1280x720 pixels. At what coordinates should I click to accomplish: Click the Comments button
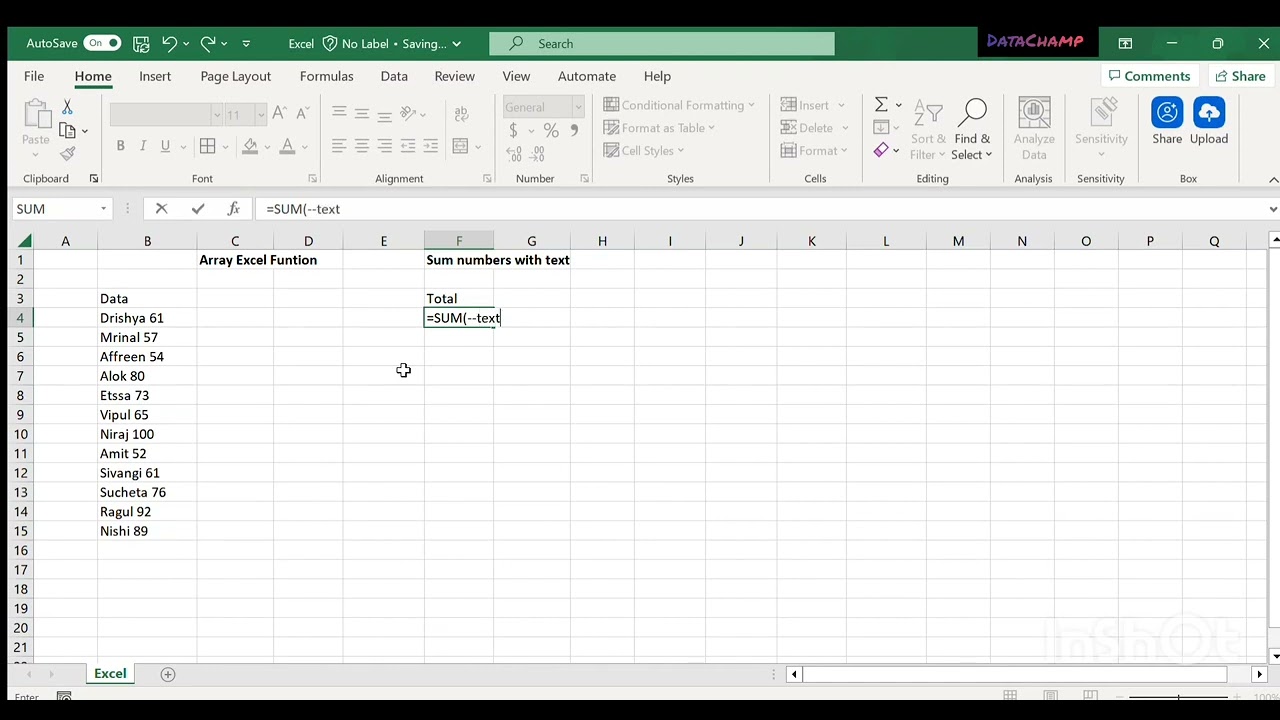point(1149,76)
